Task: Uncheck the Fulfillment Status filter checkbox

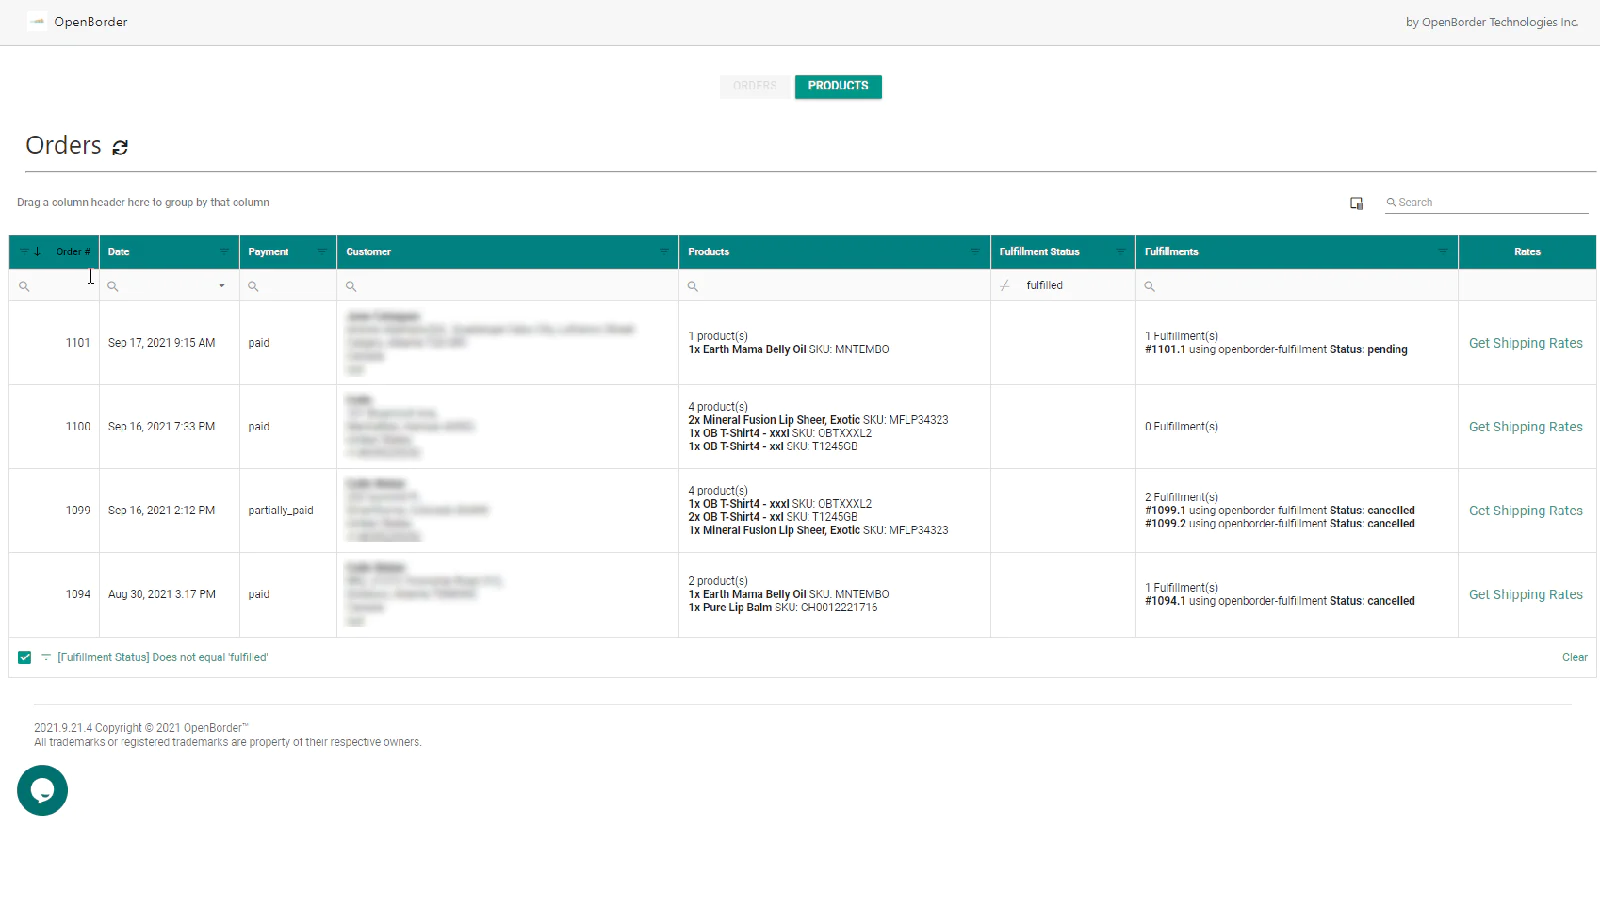Action: [x=25, y=658]
